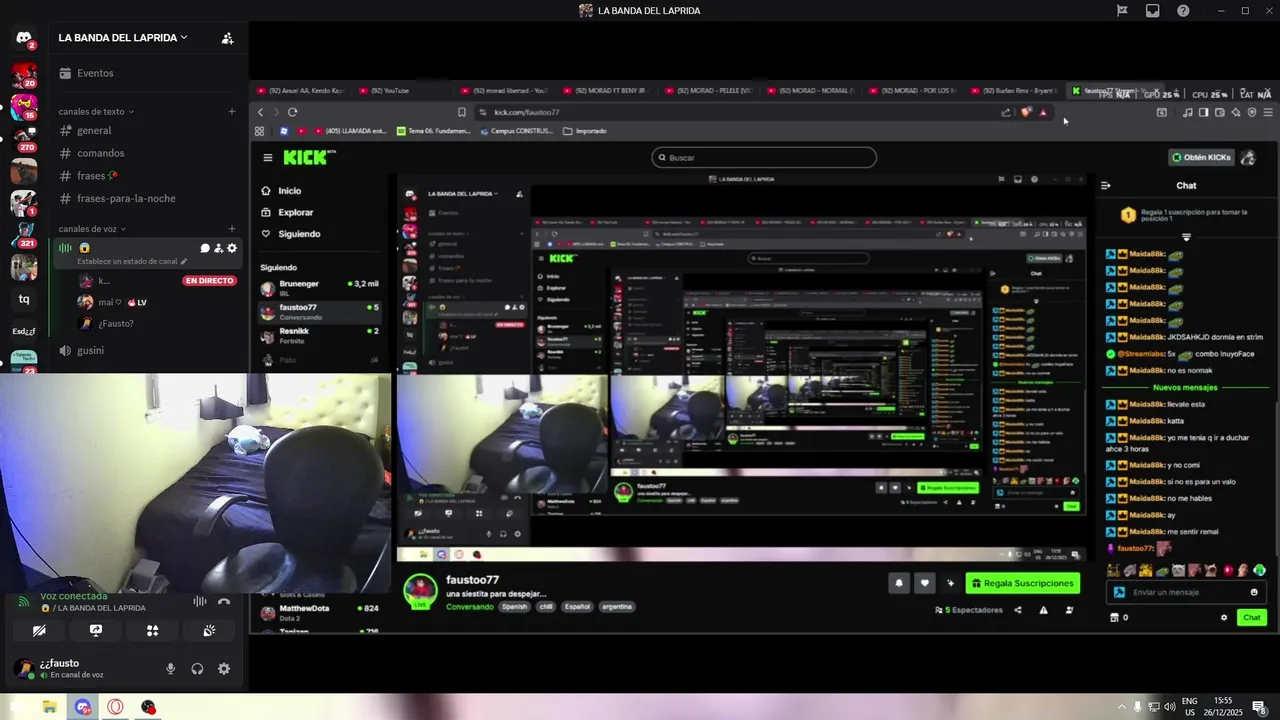Toggle notifications bell for faustoo77

pyautogui.click(x=898, y=583)
